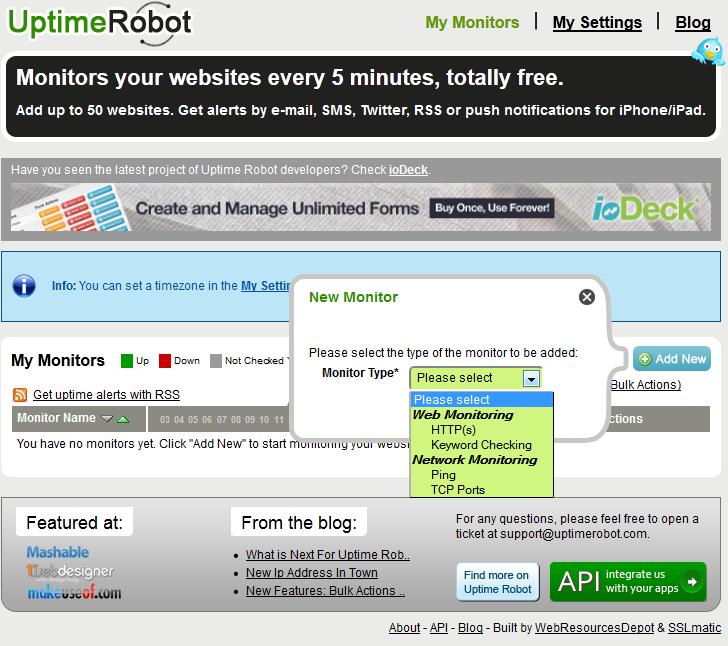
Task: Open My Settings link in info box
Action: pyautogui.click(x=266, y=286)
